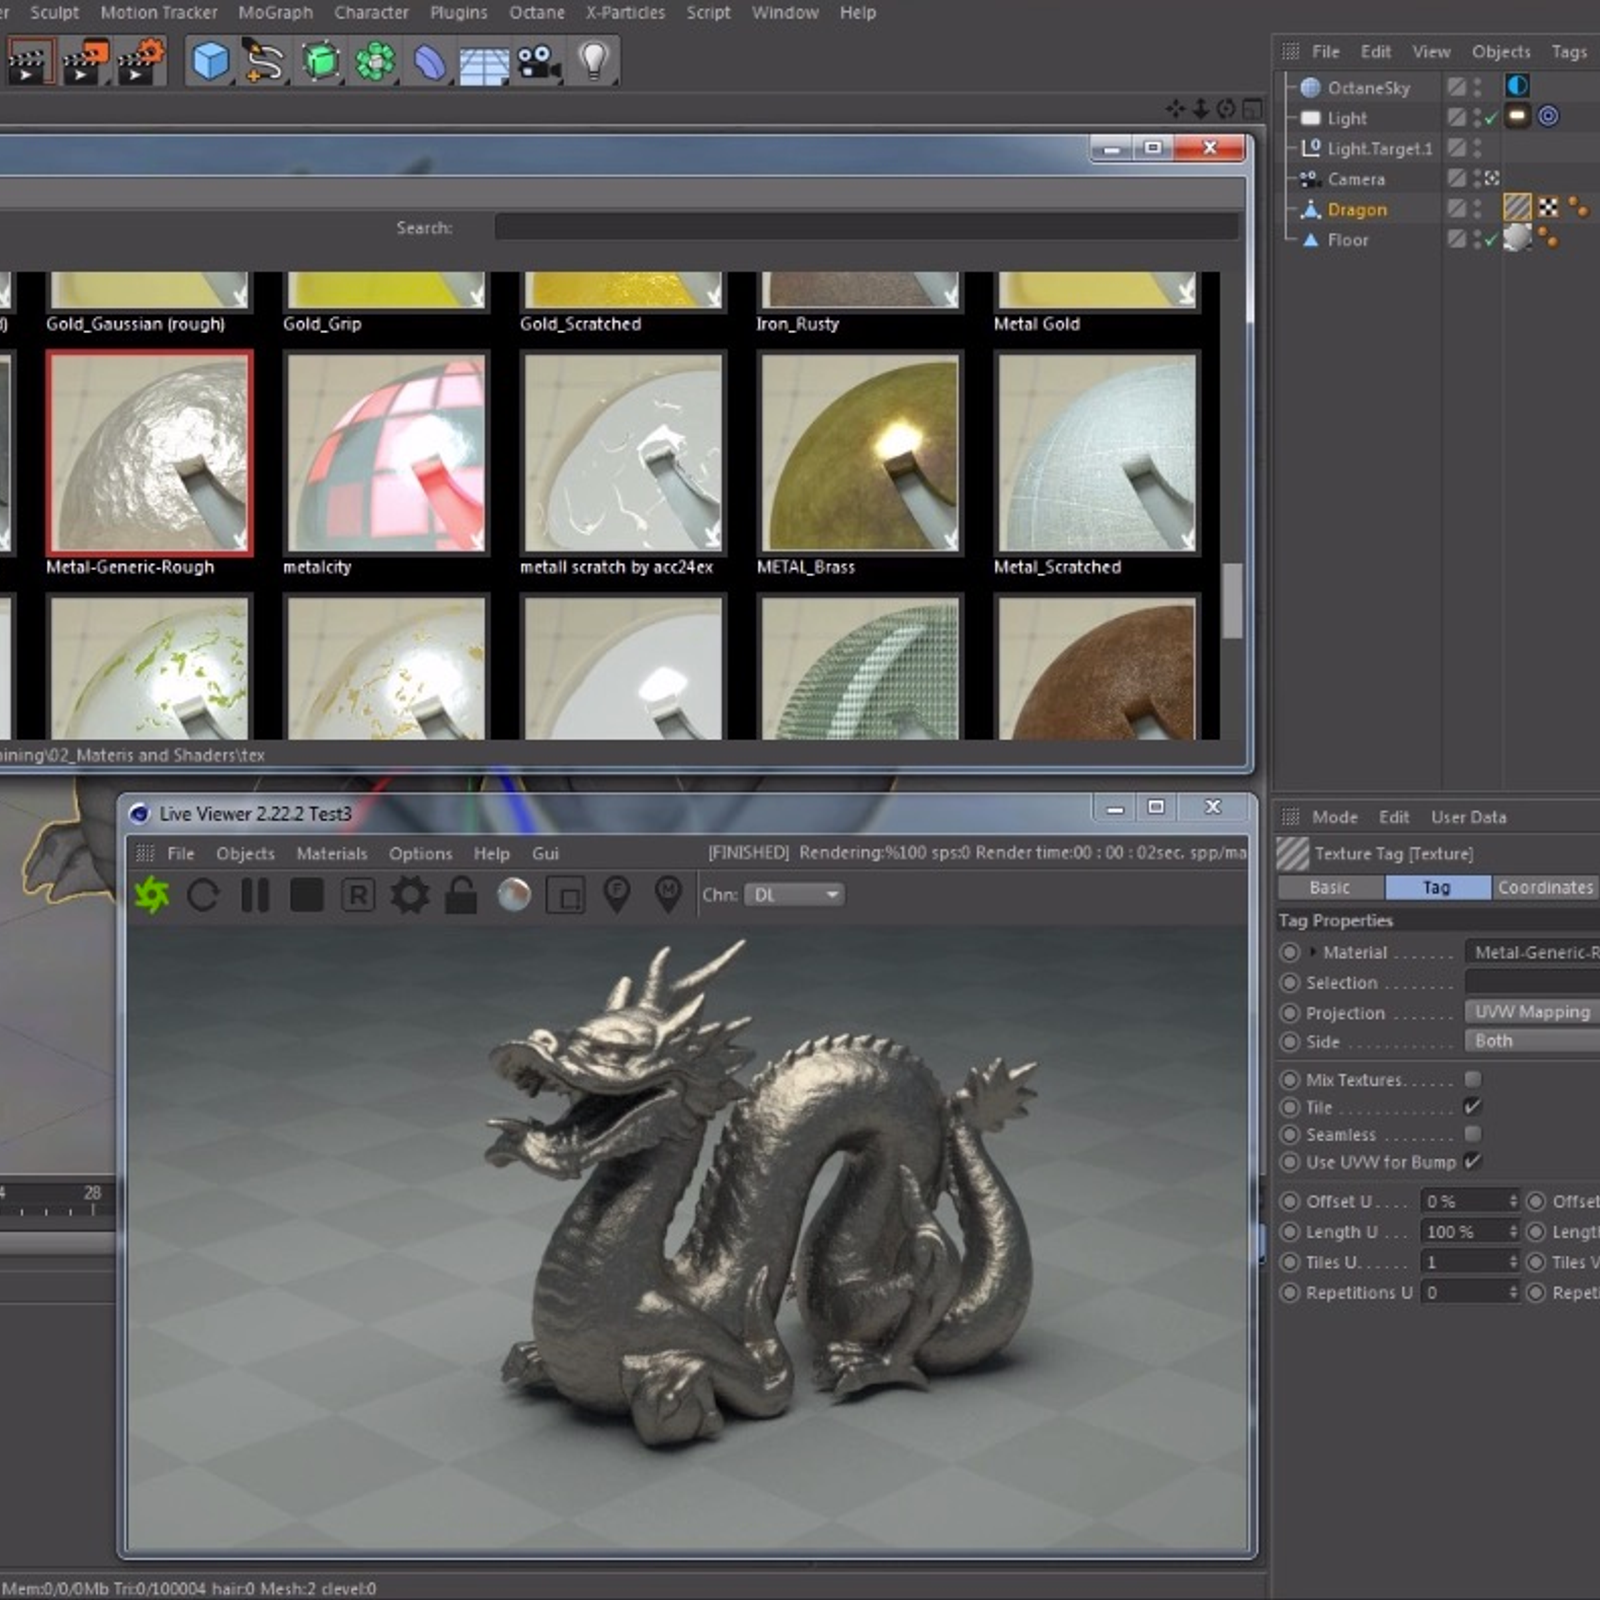Click the green Subdivision Surface generator icon
The height and width of the screenshot is (1600, 1600).
click(x=320, y=62)
